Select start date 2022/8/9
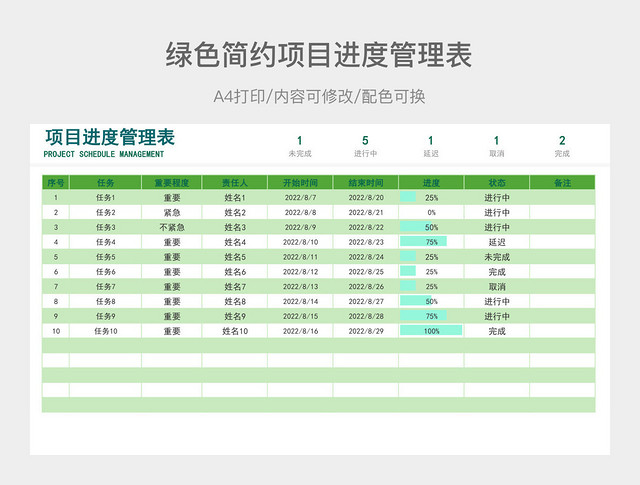Screen dimensions: 640x485 tap(300, 227)
